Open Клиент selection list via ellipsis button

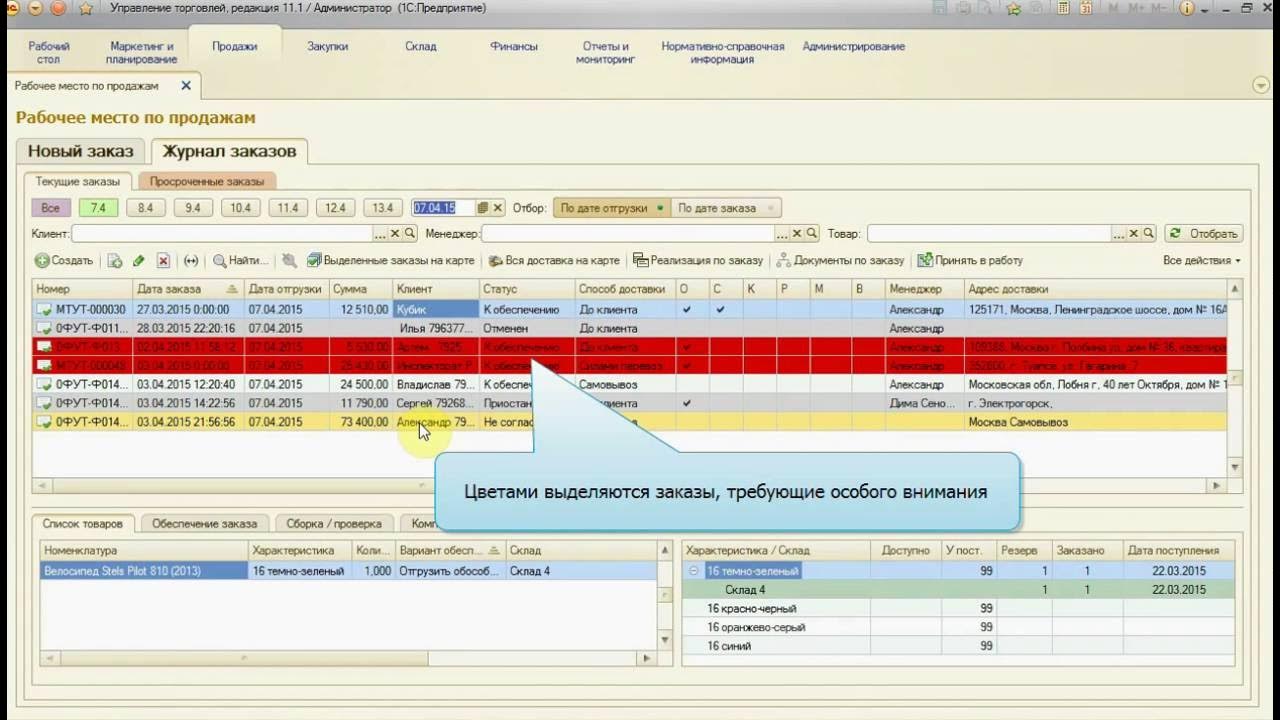pyautogui.click(x=380, y=233)
